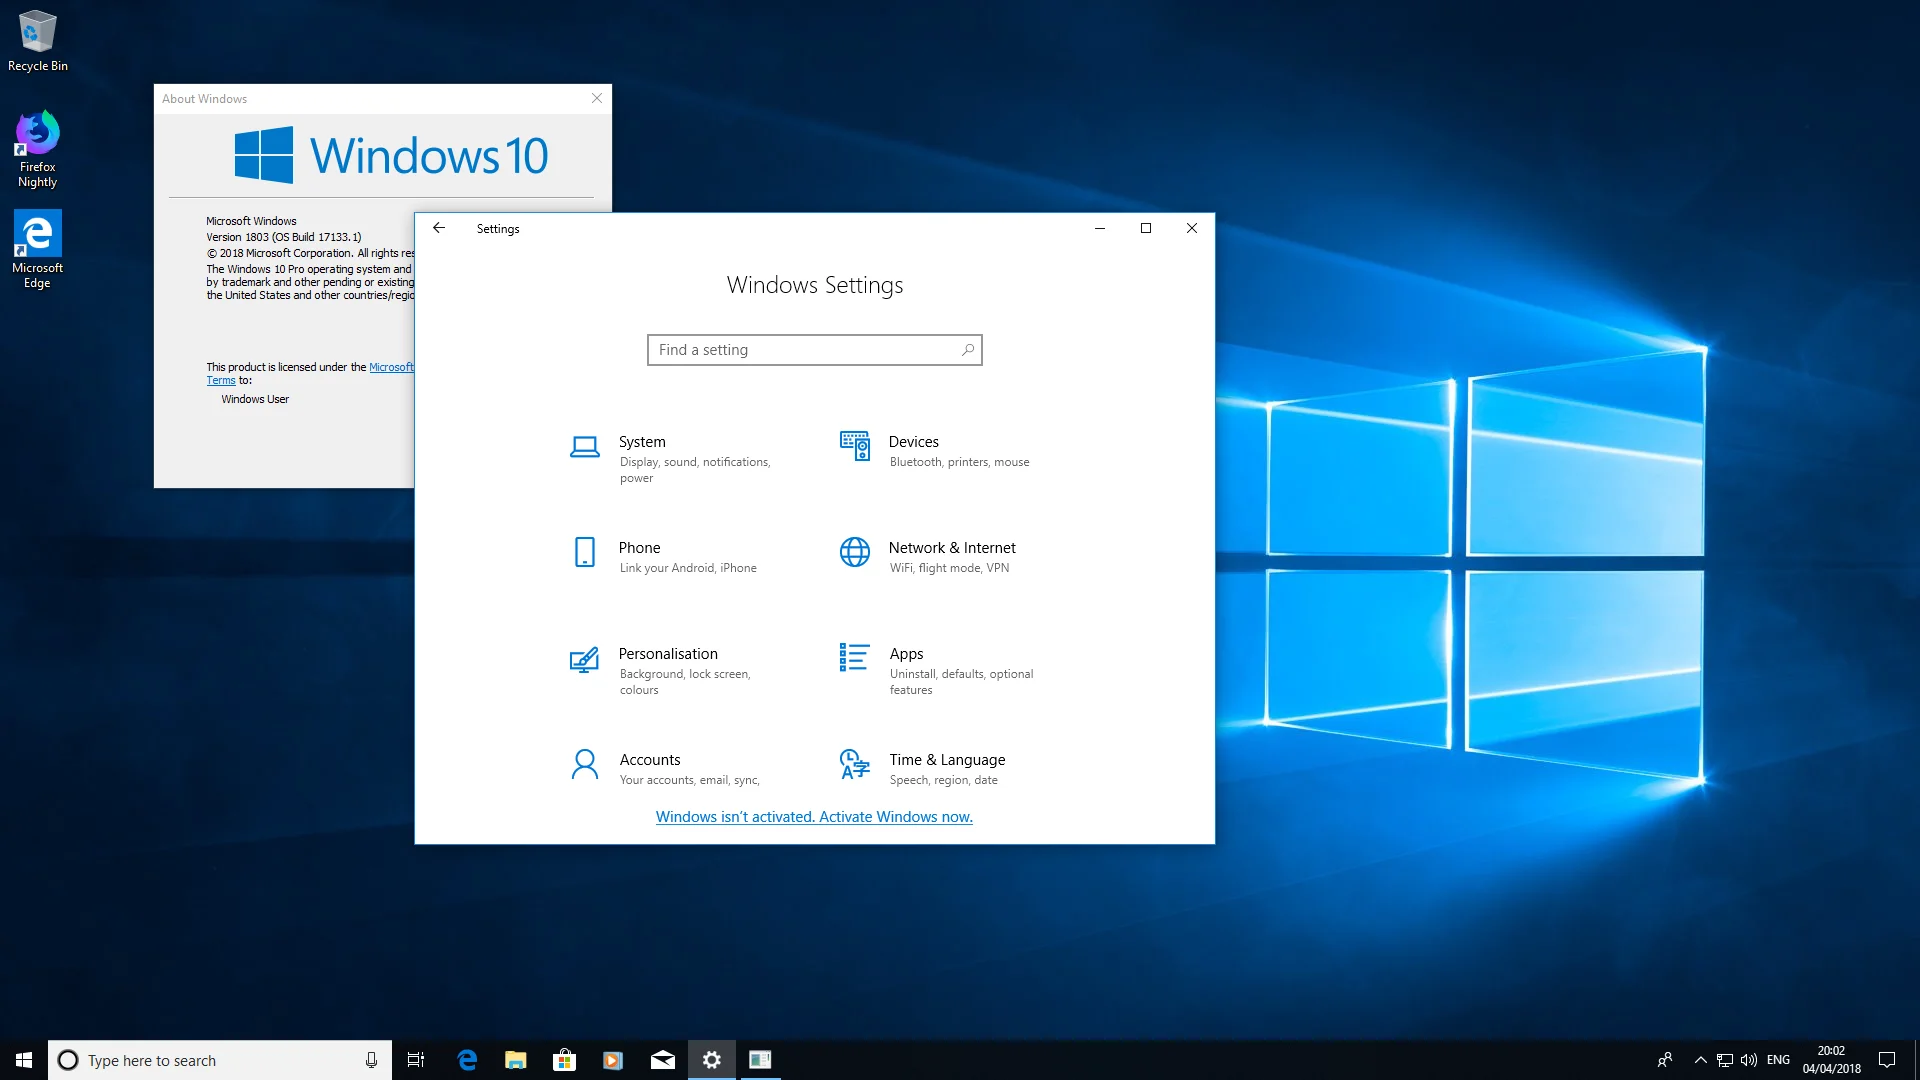Click the Cortana microphone icon

(371, 1060)
